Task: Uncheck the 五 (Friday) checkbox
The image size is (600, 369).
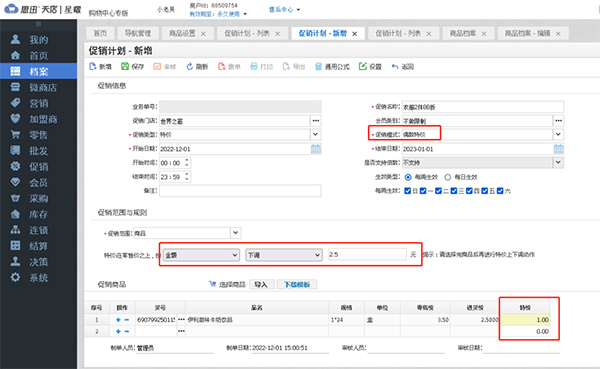Action: pyautogui.click(x=484, y=191)
